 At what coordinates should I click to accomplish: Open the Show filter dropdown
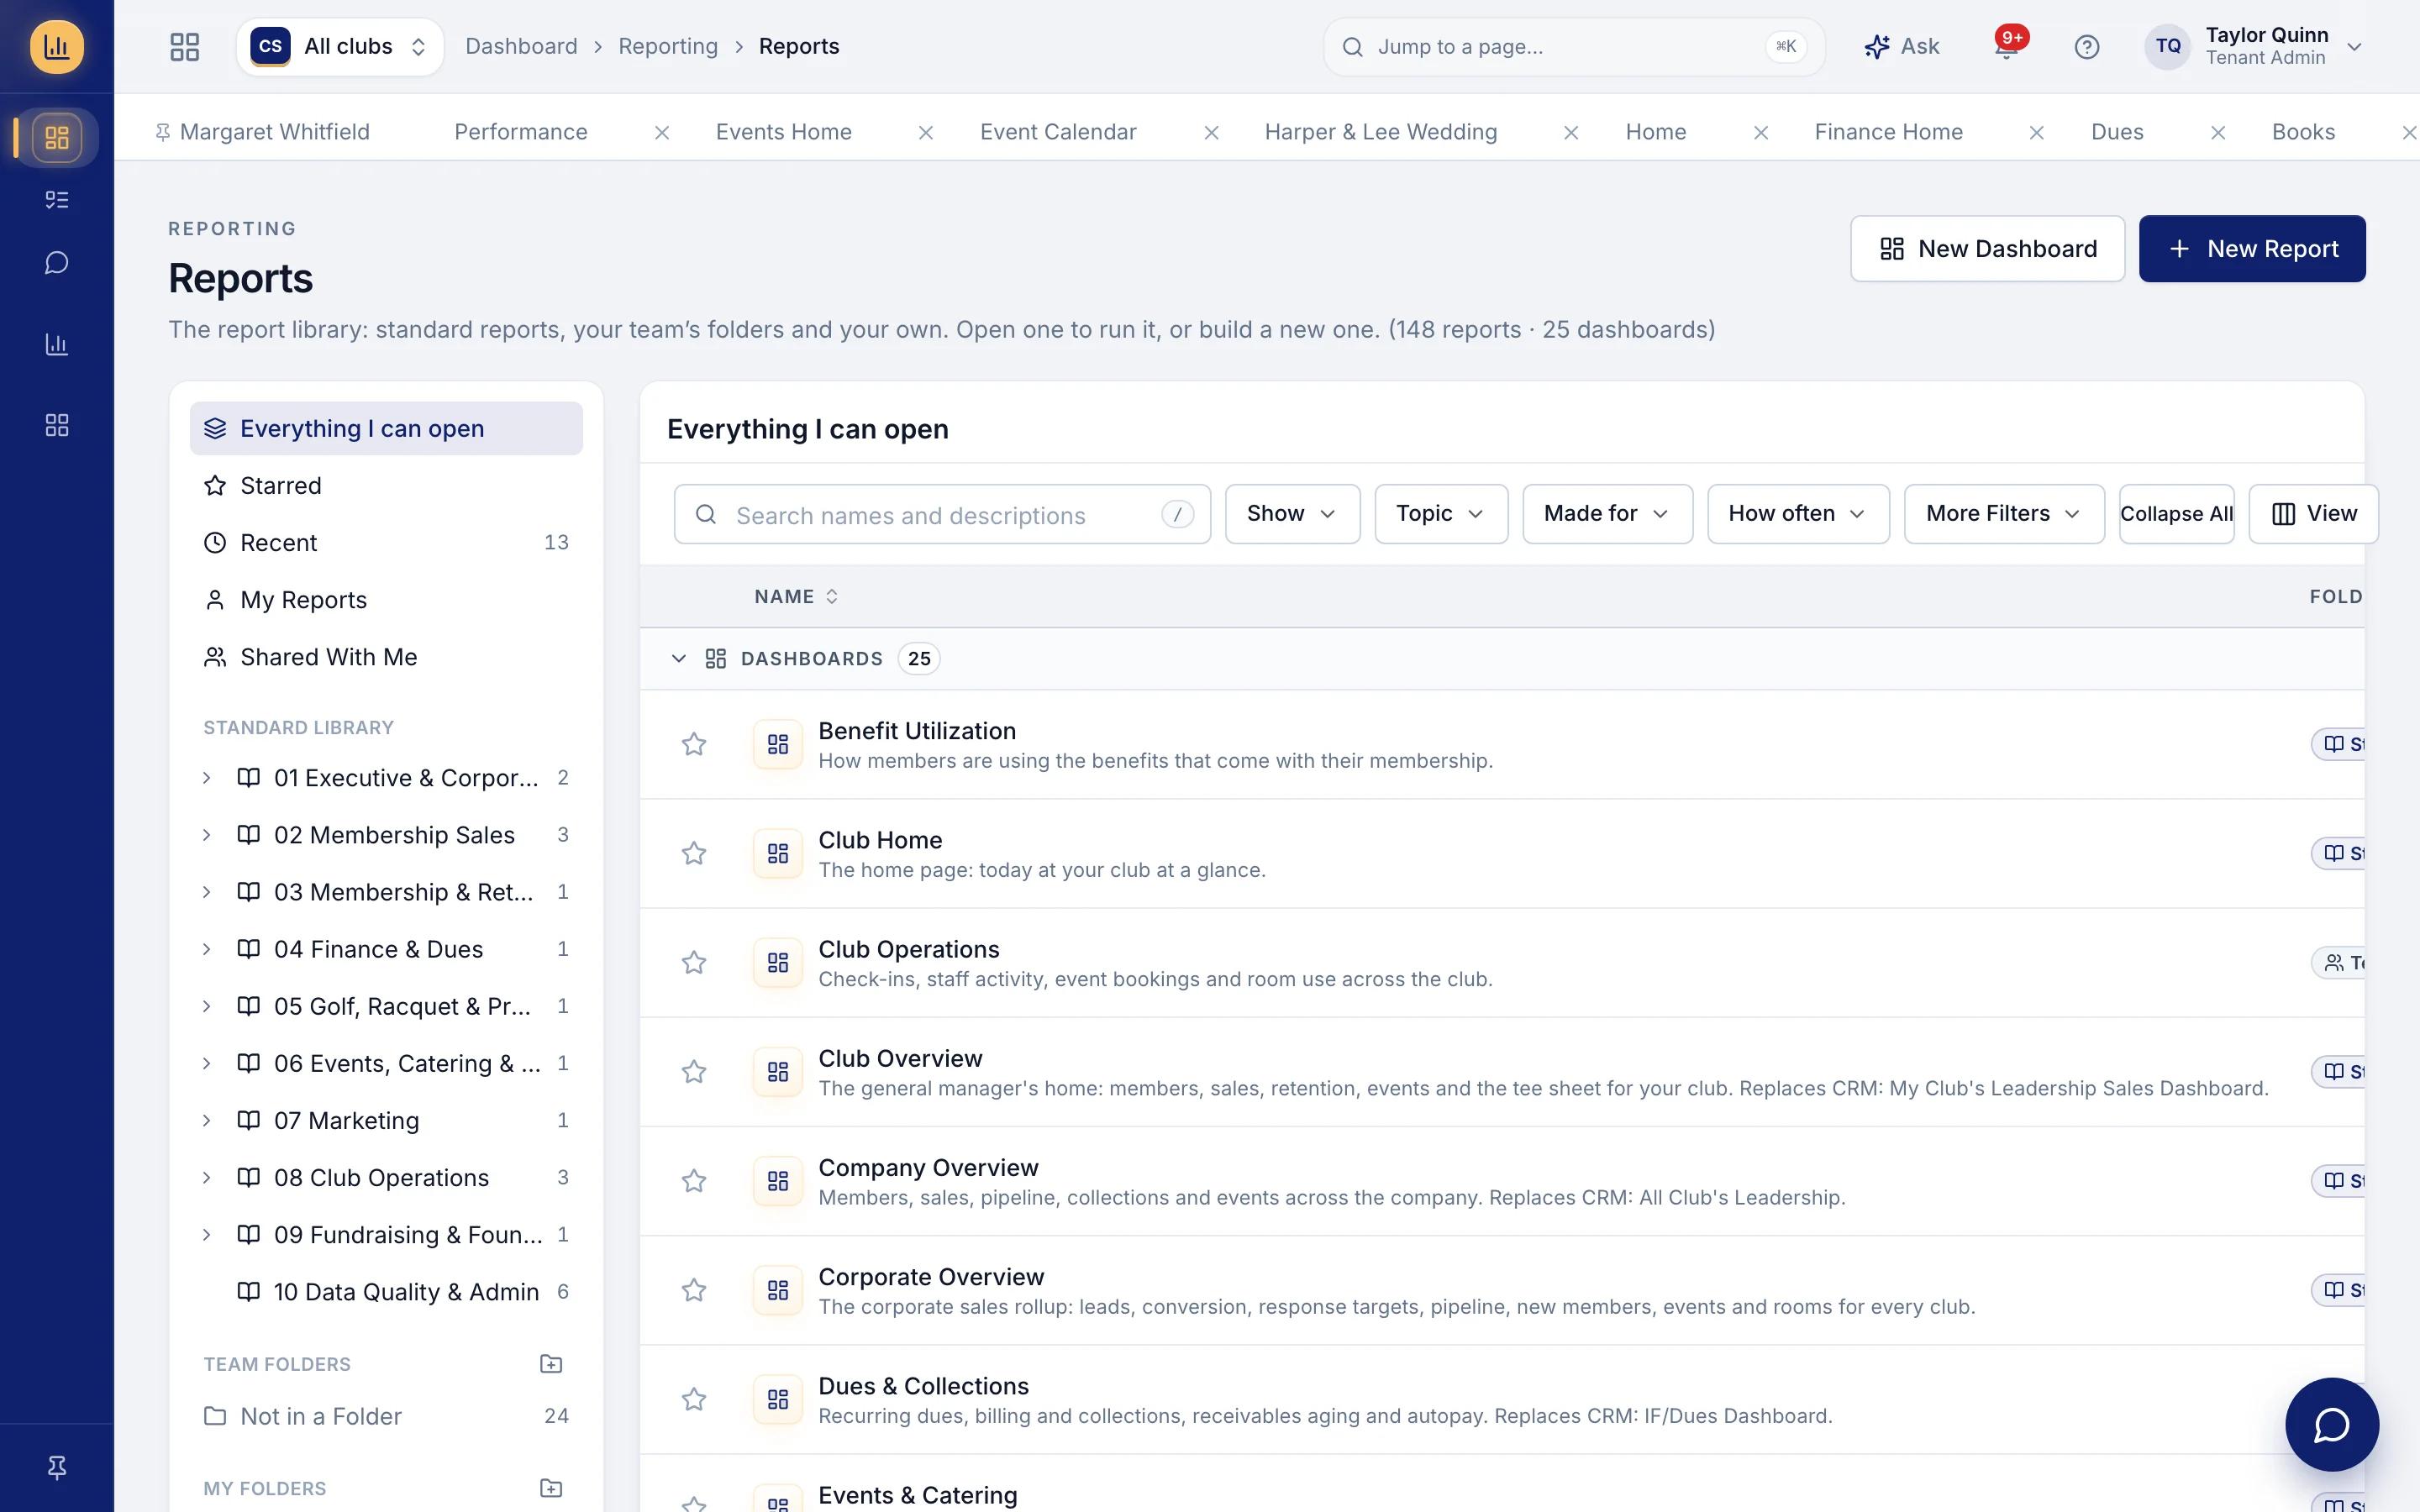[x=1292, y=514]
